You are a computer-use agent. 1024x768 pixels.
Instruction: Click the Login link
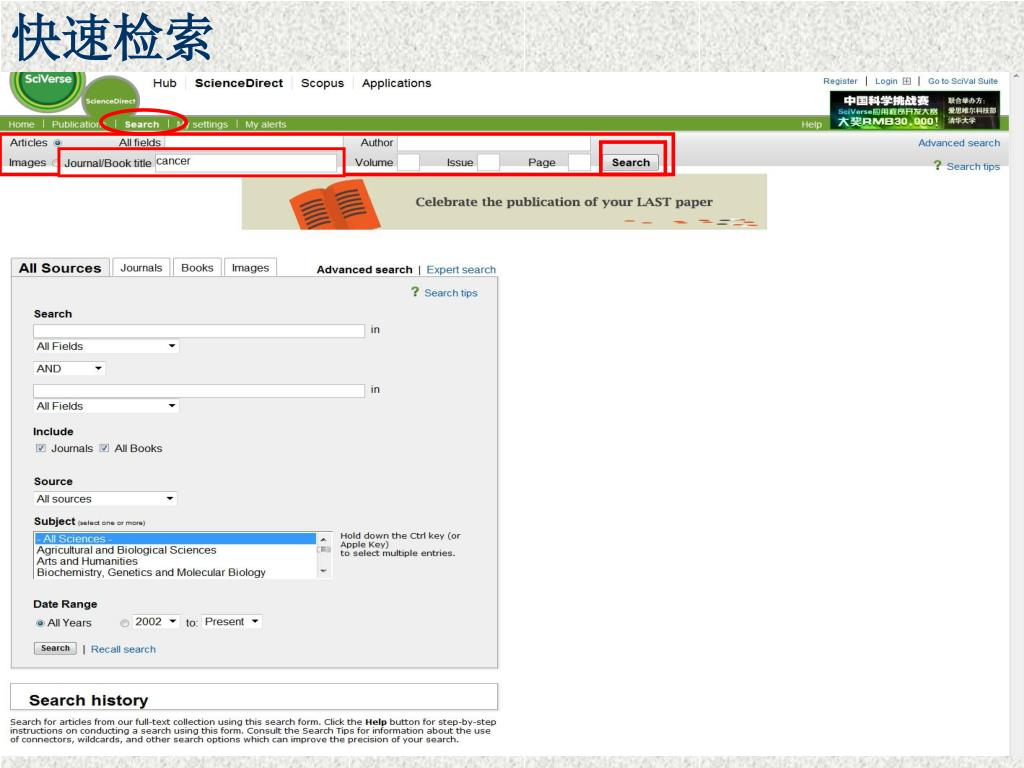[x=886, y=81]
